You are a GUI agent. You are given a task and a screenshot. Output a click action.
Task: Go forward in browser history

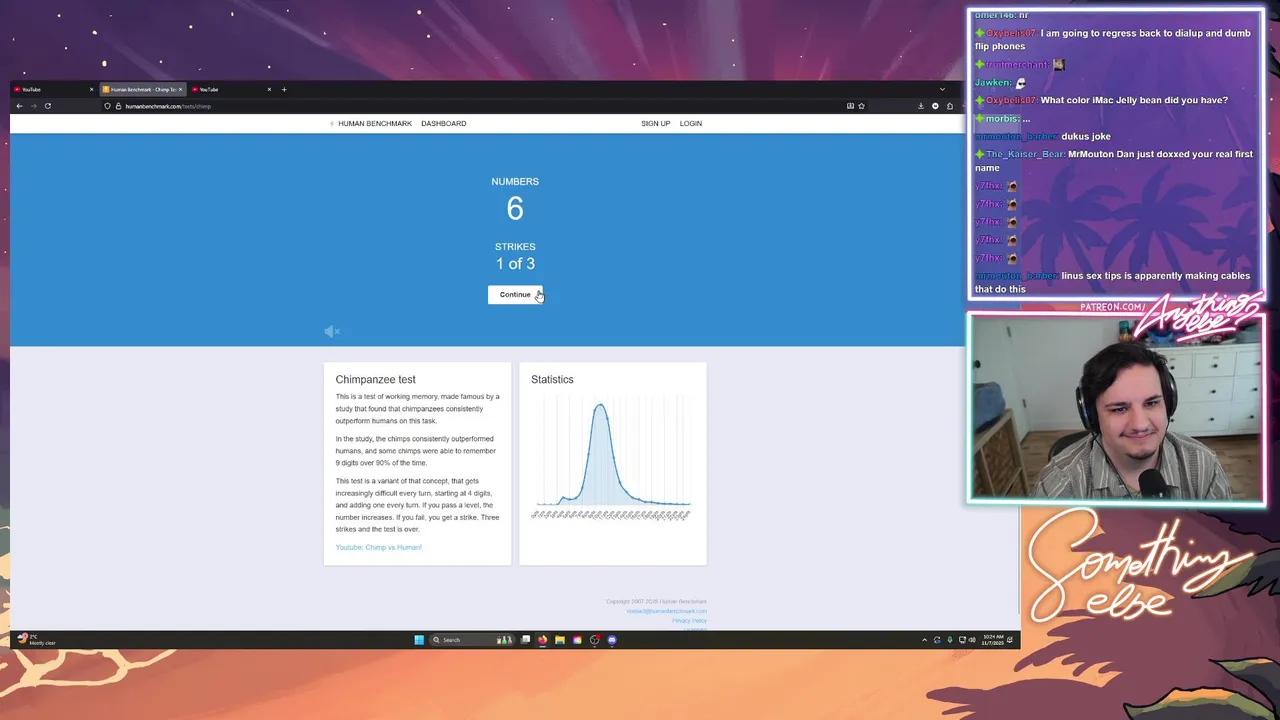coord(33,106)
